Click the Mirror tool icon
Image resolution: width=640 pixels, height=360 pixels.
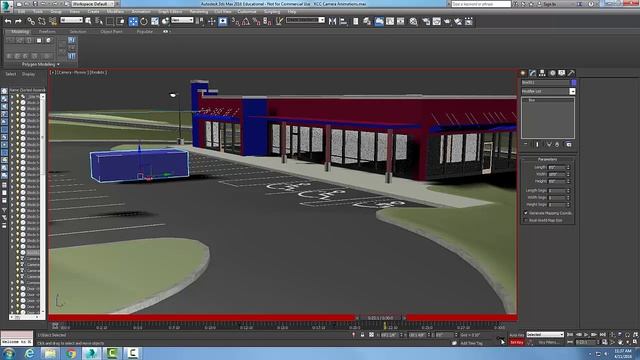click(x=332, y=22)
